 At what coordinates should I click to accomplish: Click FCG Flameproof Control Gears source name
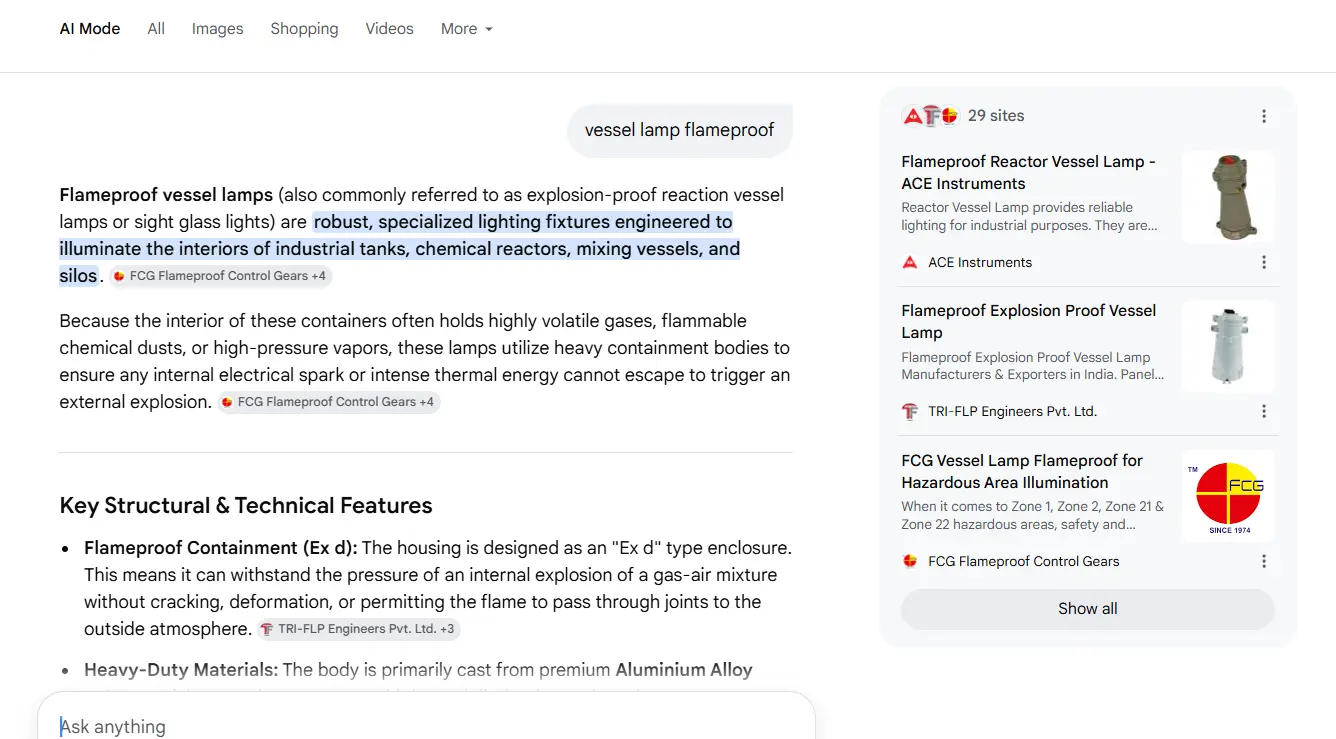coord(1024,561)
